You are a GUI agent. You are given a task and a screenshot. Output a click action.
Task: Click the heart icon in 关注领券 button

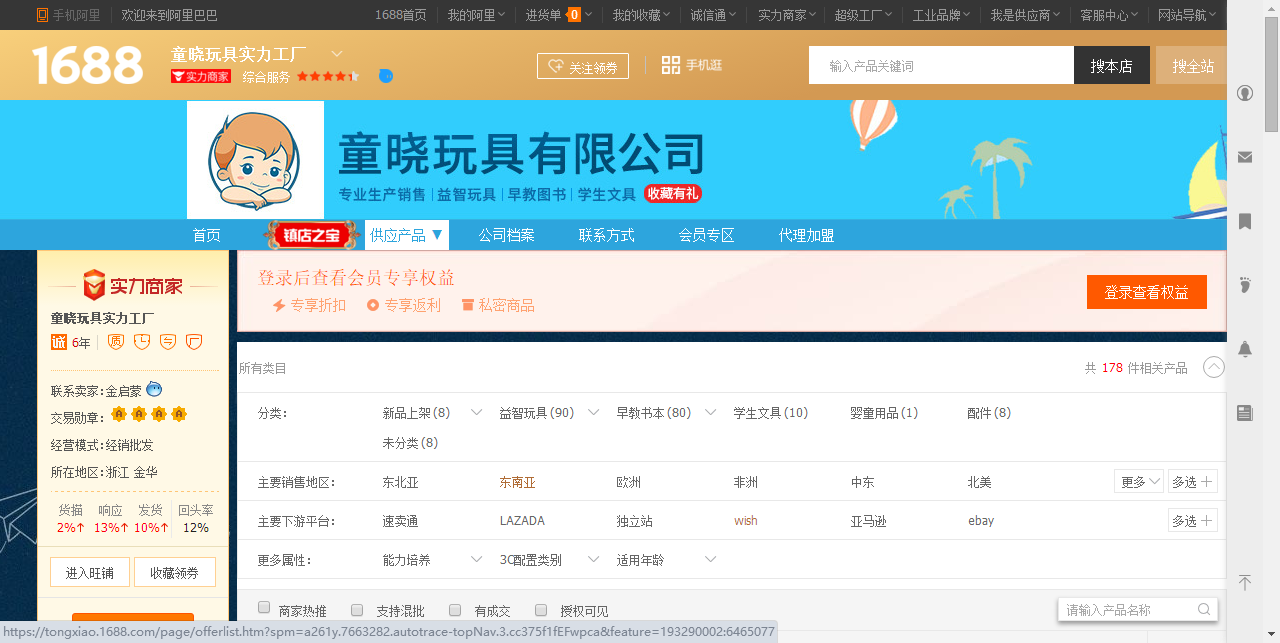(555, 67)
